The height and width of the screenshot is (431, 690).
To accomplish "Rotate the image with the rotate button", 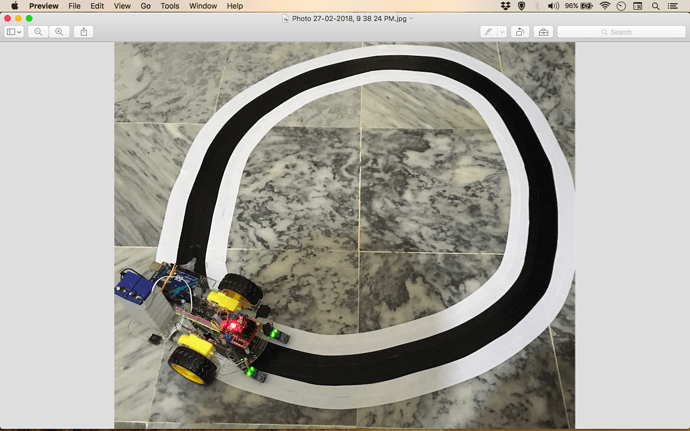I will pyautogui.click(x=520, y=32).
